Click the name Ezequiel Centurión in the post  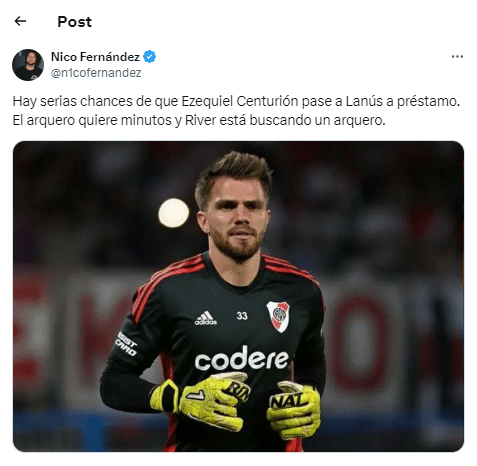(240, 101)
